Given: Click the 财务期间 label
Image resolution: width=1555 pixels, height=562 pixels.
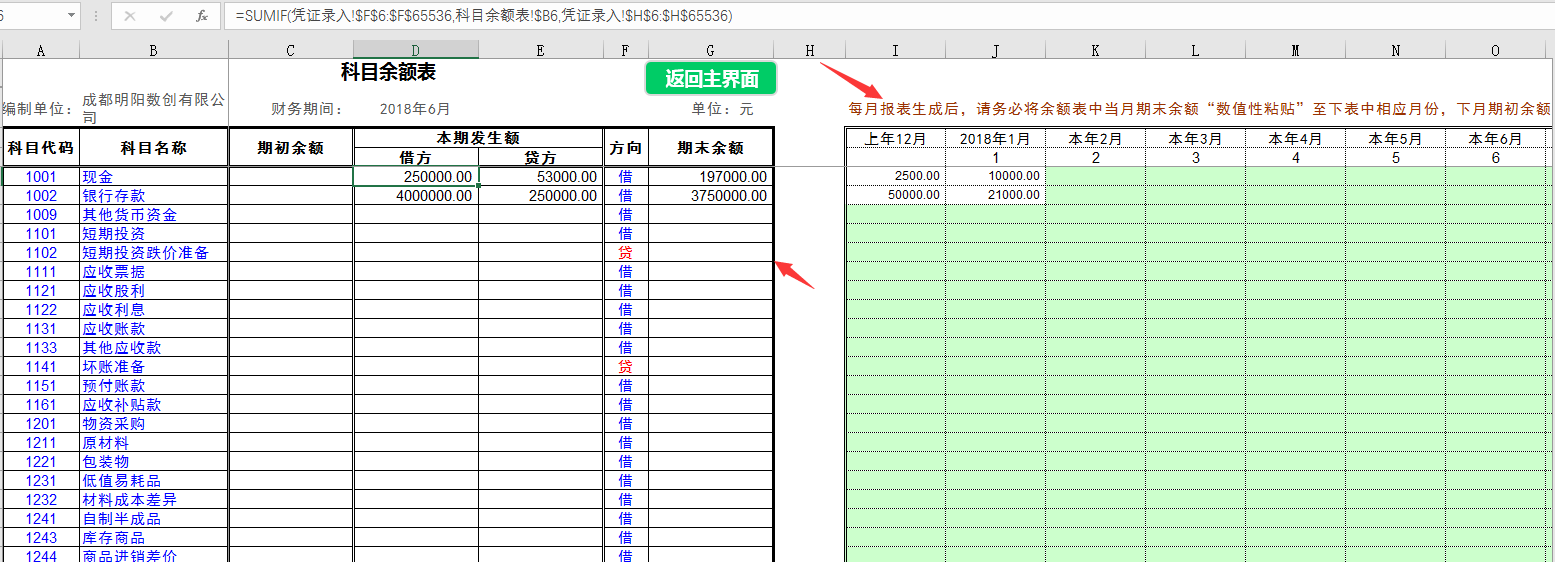Looking at the screenshot, I should coord(307,109).
